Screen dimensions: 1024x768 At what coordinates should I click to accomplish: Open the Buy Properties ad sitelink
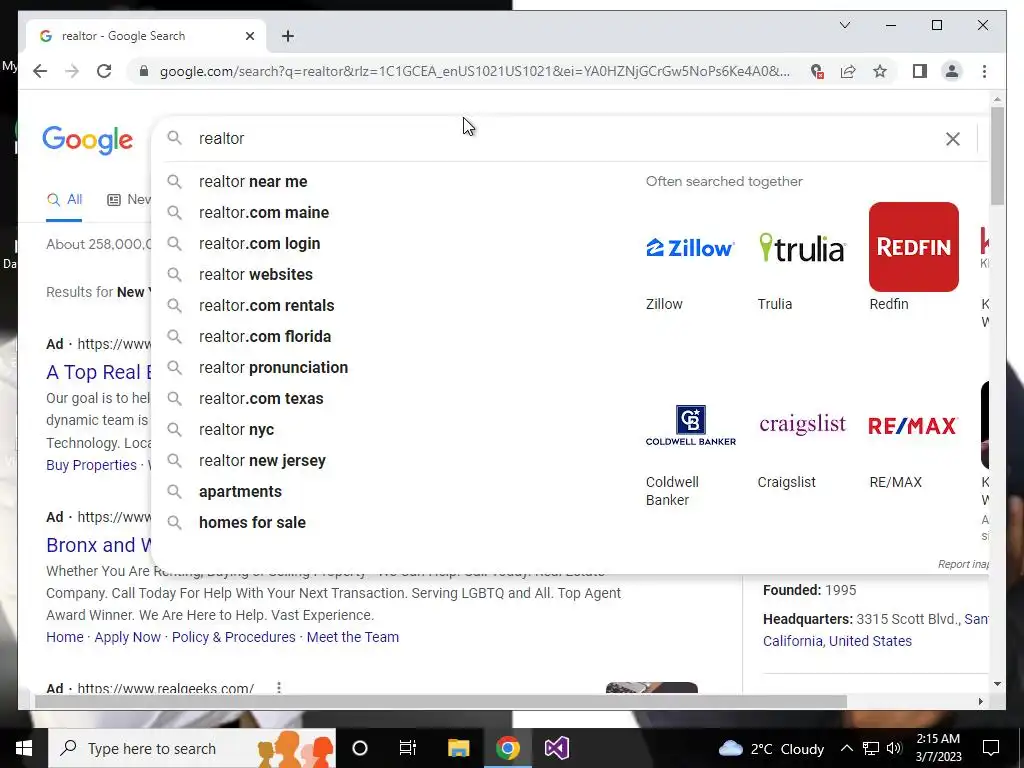(x=91, y=465)
